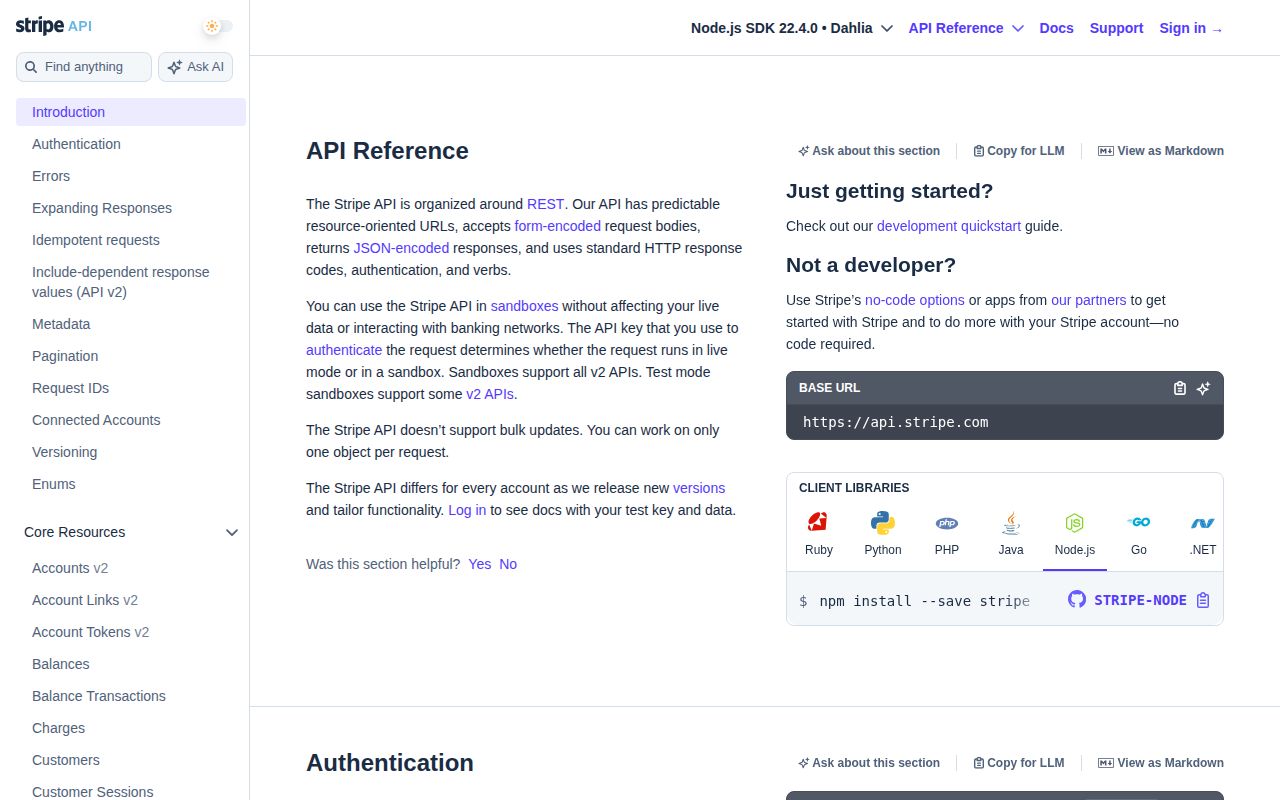This screenshot has width=1280, height=800.
Task: Select Metadata in the sidebar
Action: click(61, 324)
